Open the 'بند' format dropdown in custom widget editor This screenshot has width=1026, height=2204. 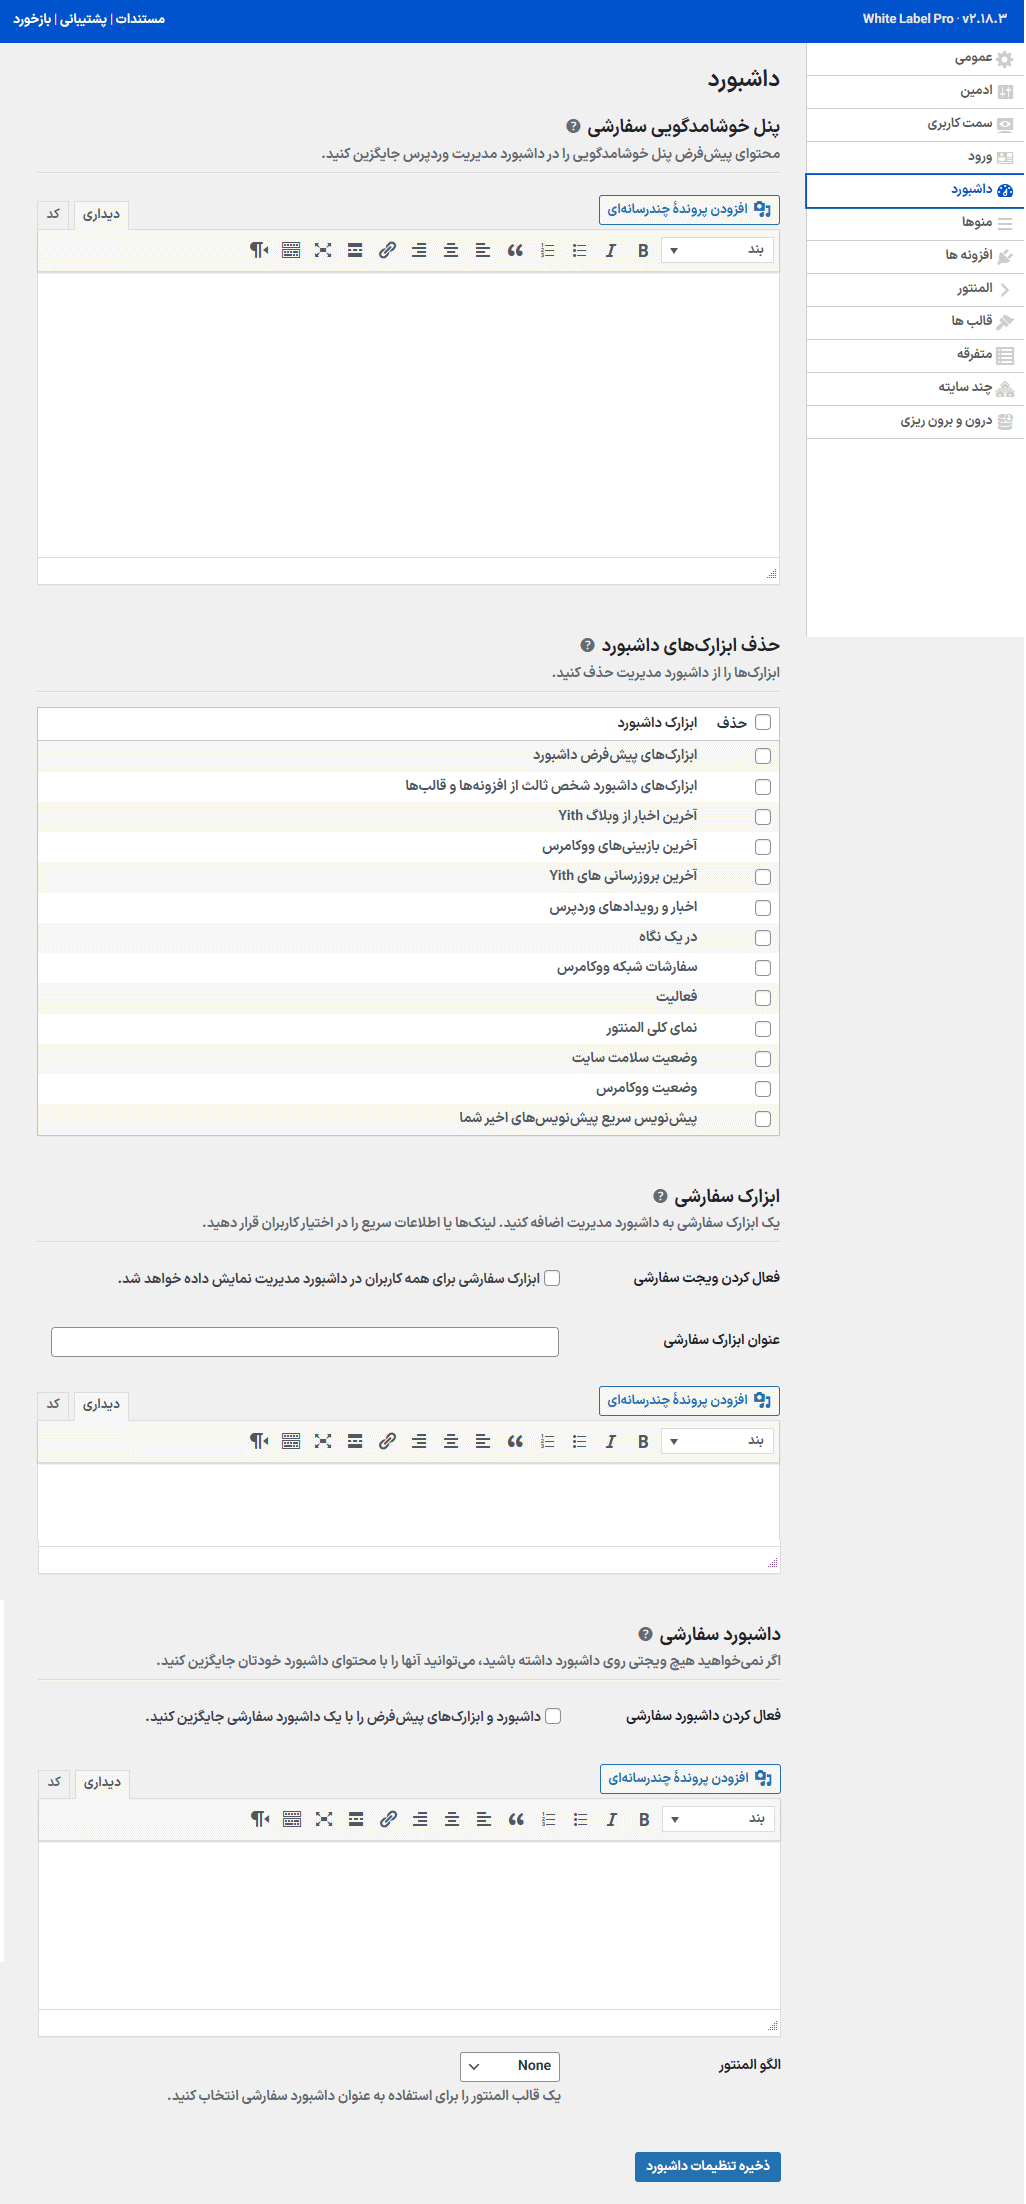[718, 1442]
